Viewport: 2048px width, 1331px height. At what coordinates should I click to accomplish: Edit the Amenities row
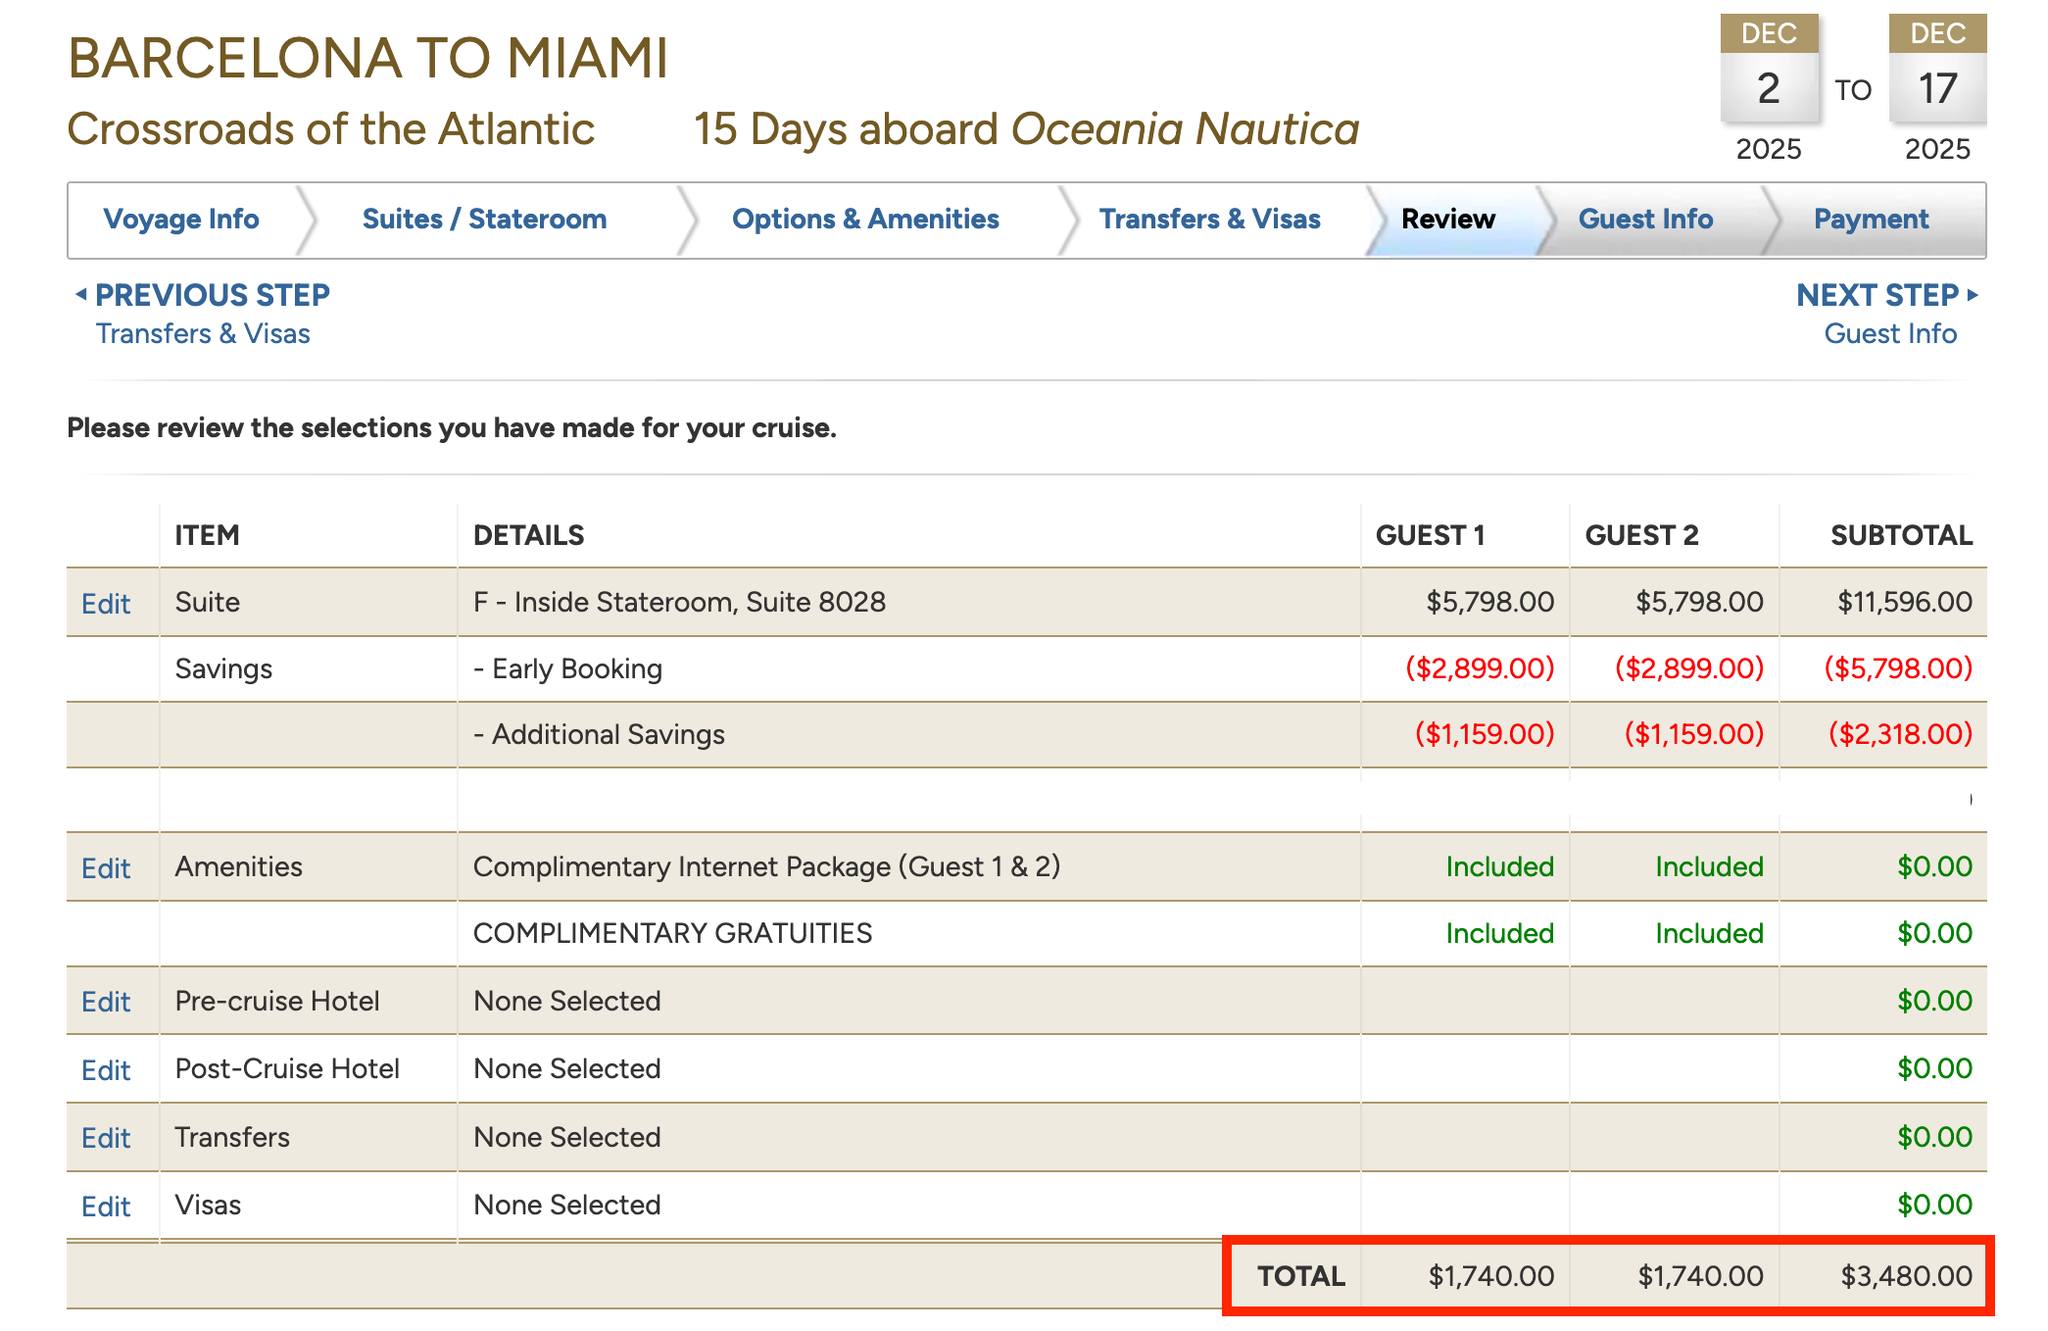coord(106,868)
